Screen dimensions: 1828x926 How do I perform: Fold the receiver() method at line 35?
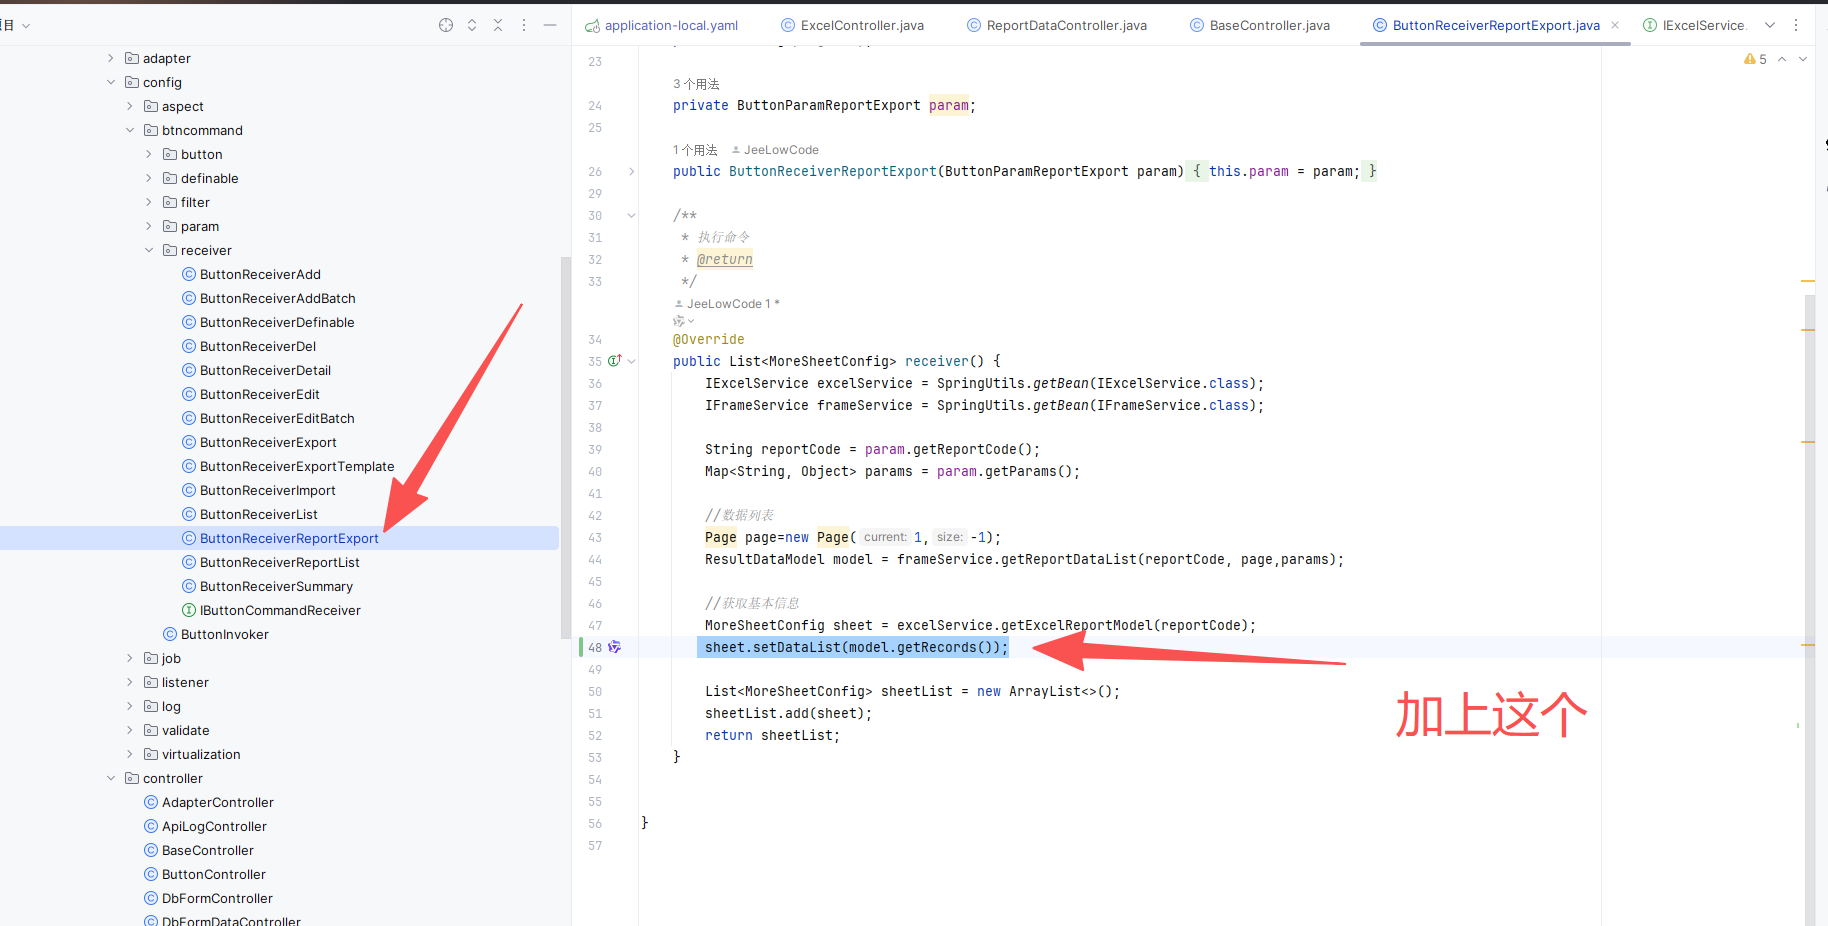631,361
